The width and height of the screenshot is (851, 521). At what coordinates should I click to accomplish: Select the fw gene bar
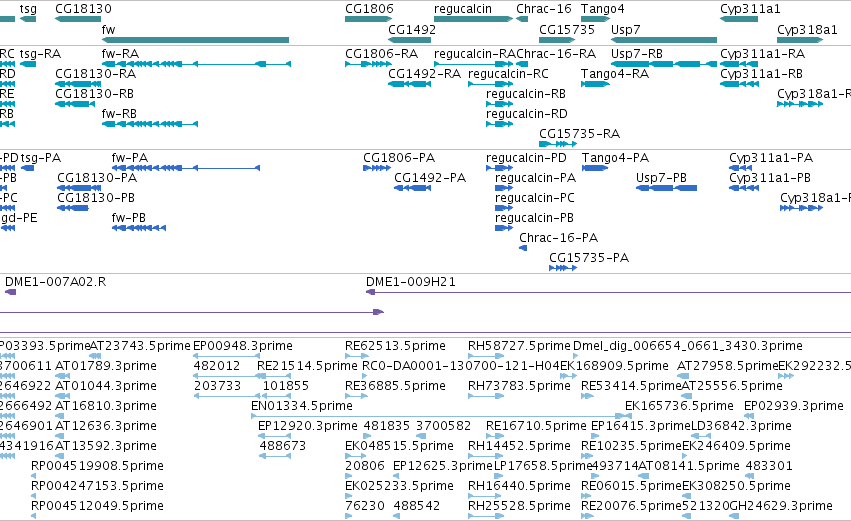pyautogui.click(x=195, y=40)
